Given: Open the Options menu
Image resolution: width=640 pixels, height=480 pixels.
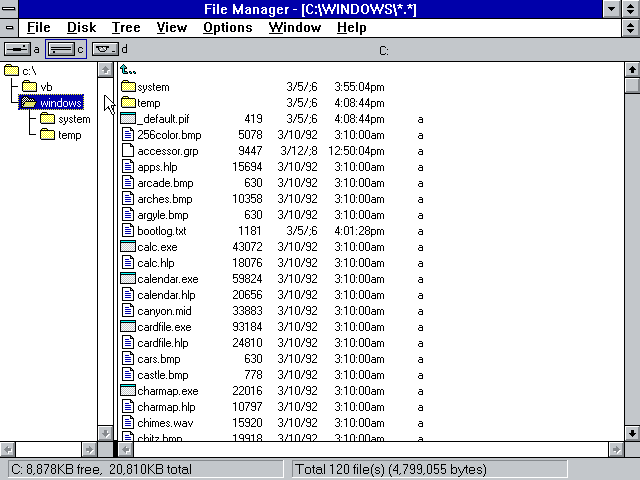Looking at the screenshot, I should coord(227,27).
